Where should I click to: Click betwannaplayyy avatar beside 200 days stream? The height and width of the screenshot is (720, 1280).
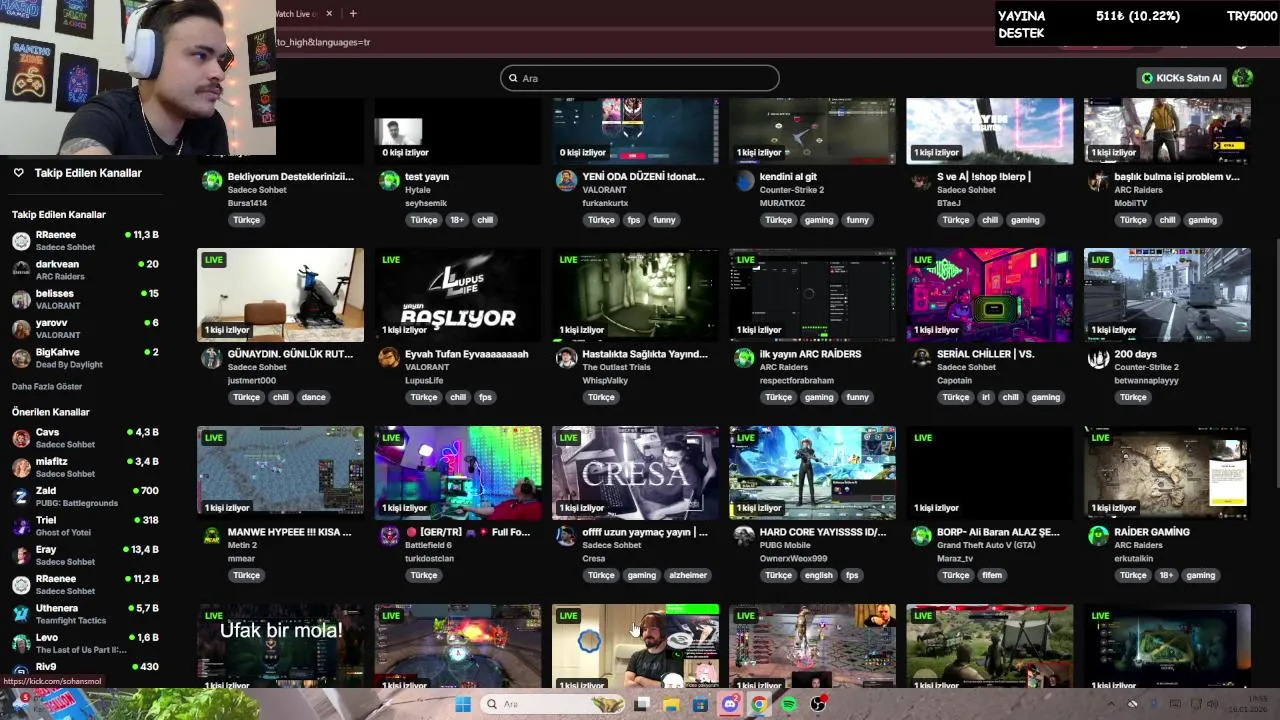point(1098,358)
